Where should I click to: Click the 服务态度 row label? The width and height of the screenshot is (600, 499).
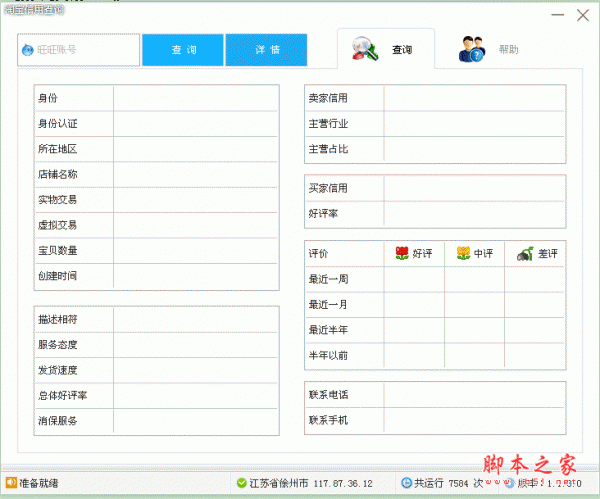[x=58, y=345]
